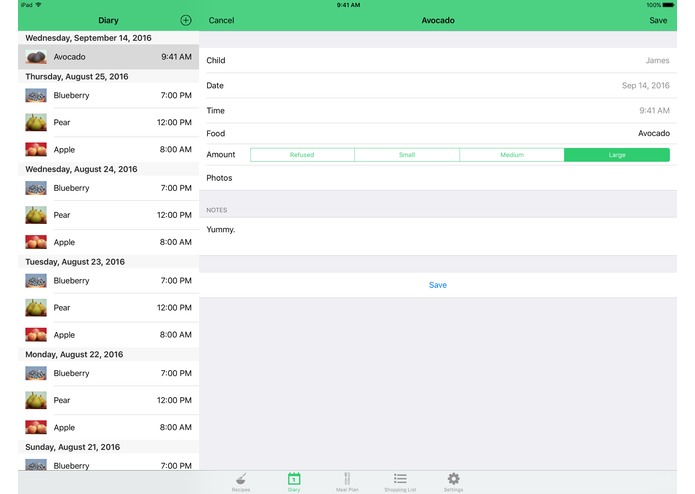Viewport: 695px width, 494px height.
Task: Open Pear thumbnail under August 25
Action: point(36,122)
